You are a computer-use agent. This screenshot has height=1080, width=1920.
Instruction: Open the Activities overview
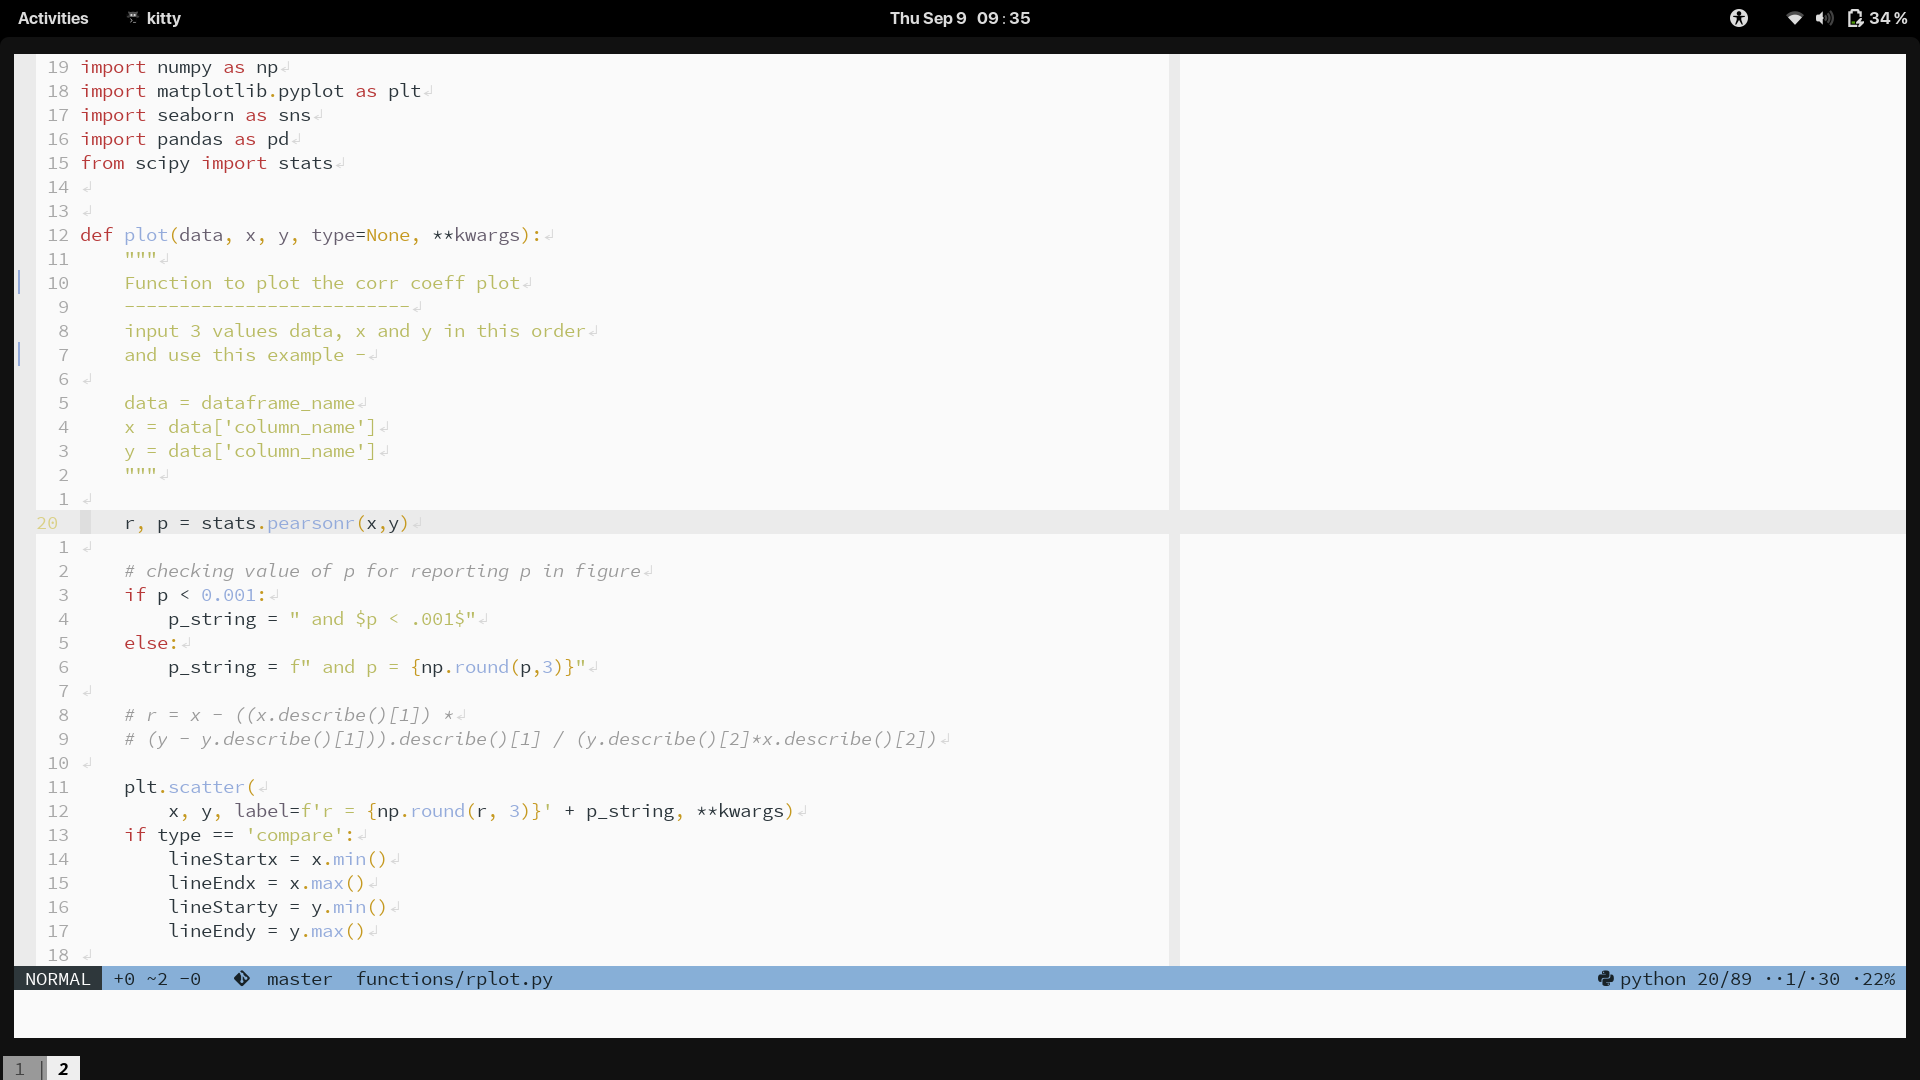coord(53,18)
